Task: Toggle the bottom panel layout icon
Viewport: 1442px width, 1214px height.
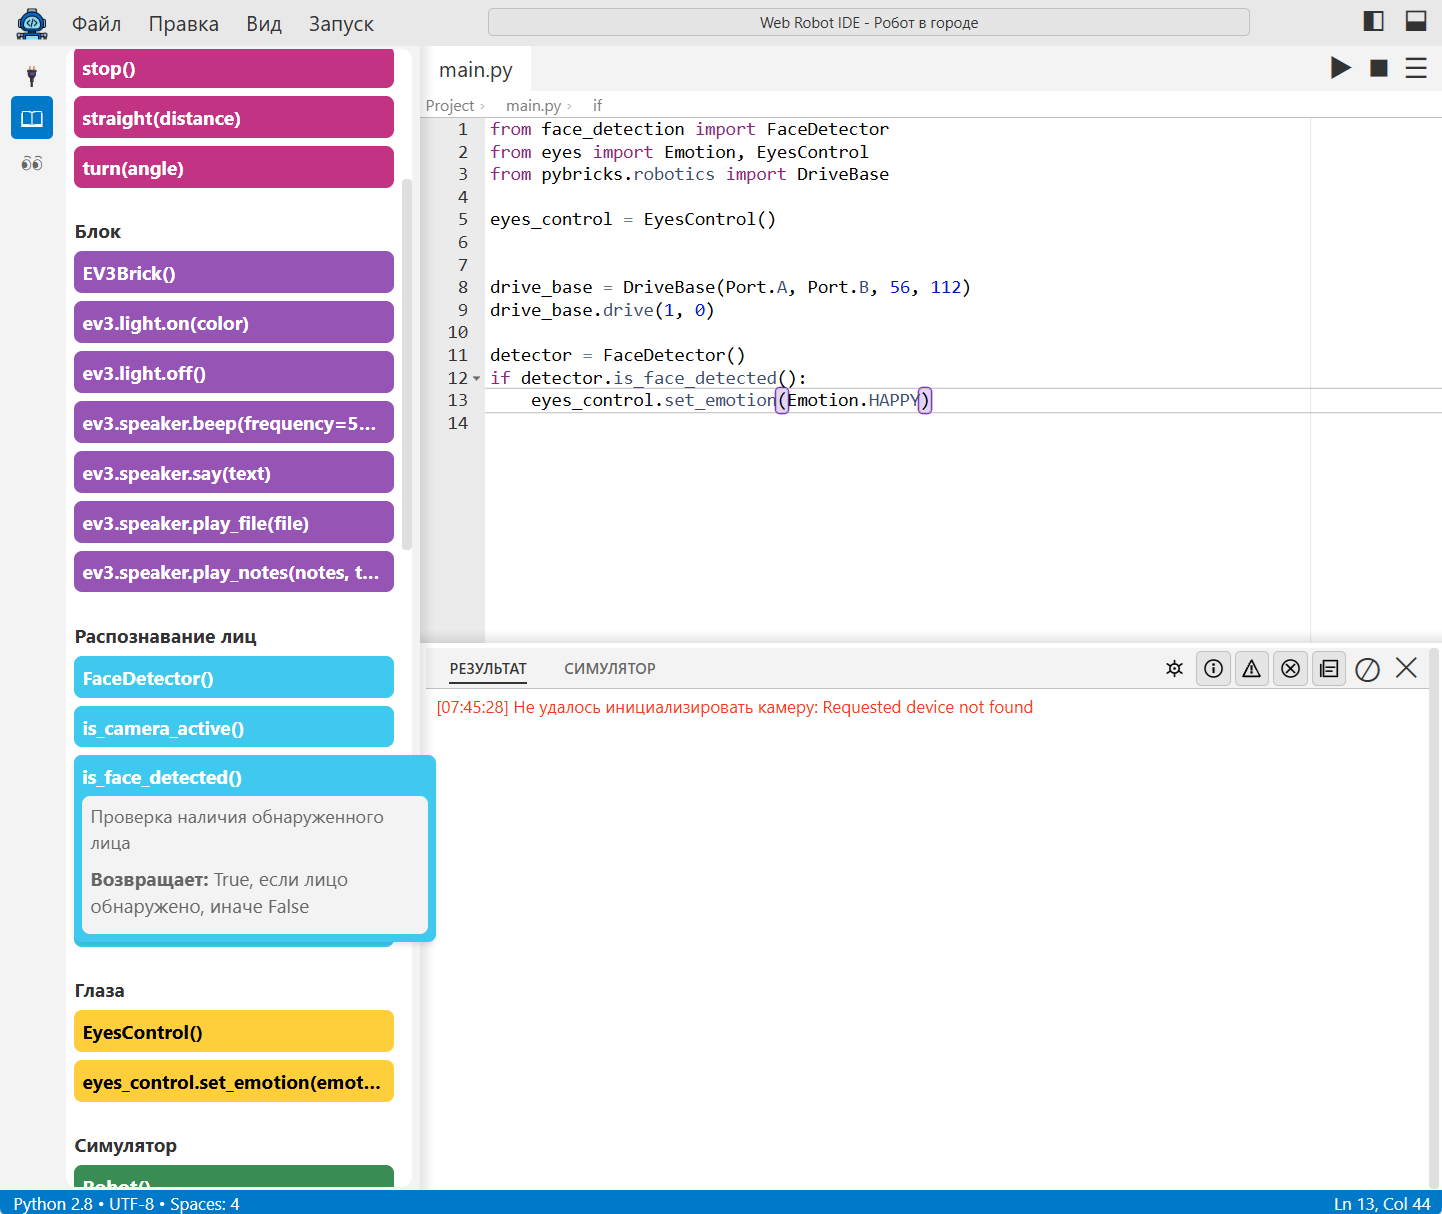Action: click(x=1416, y=21)
